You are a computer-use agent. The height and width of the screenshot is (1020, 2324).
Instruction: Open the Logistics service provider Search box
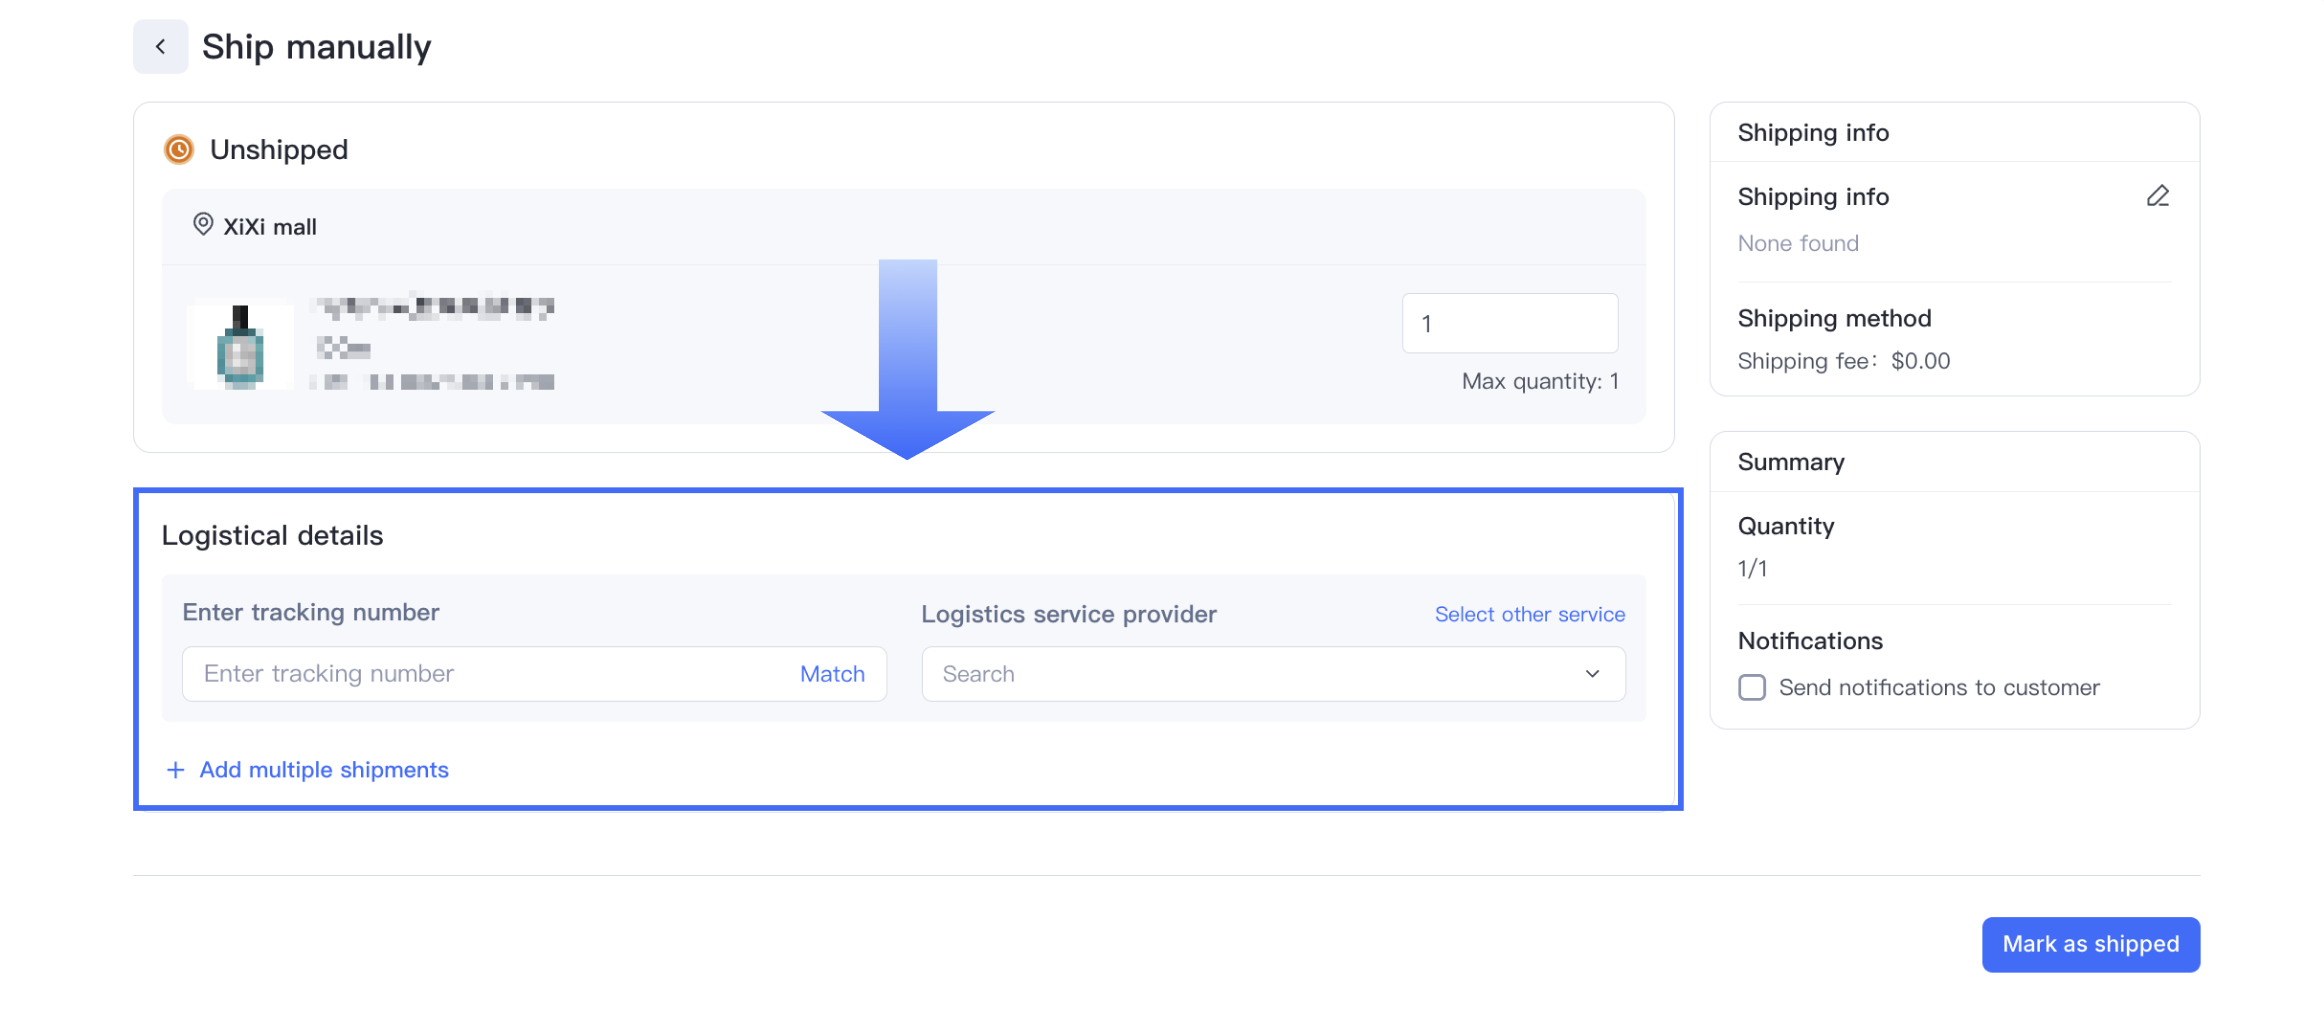[1250, 674]
